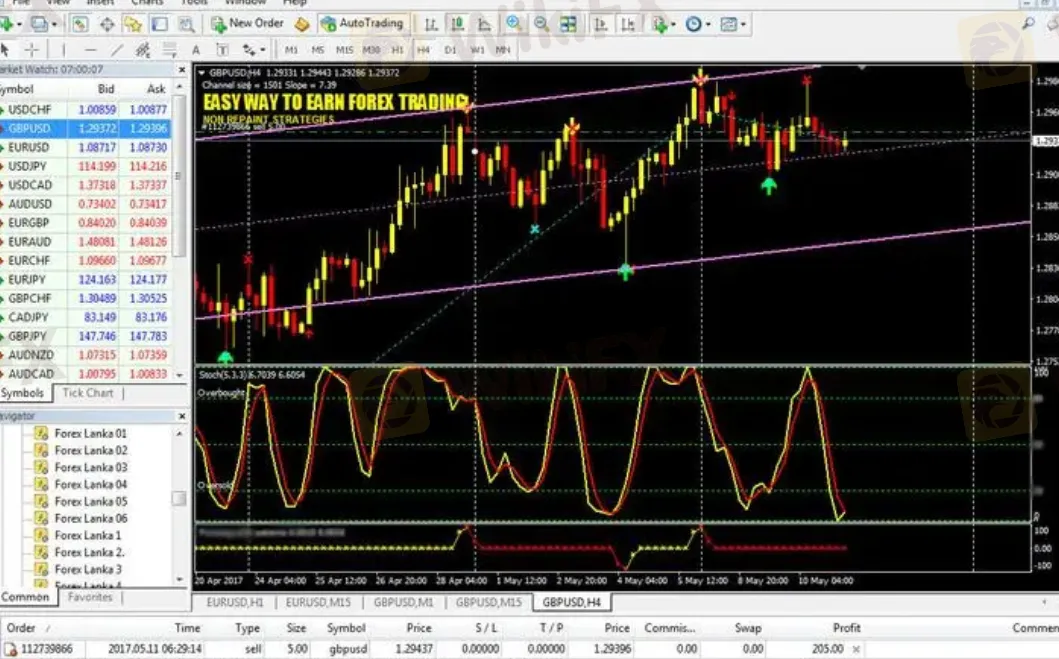The image size is (1059, 659).
Task: Toggle chart shift from right border
Action: [627, 25]
